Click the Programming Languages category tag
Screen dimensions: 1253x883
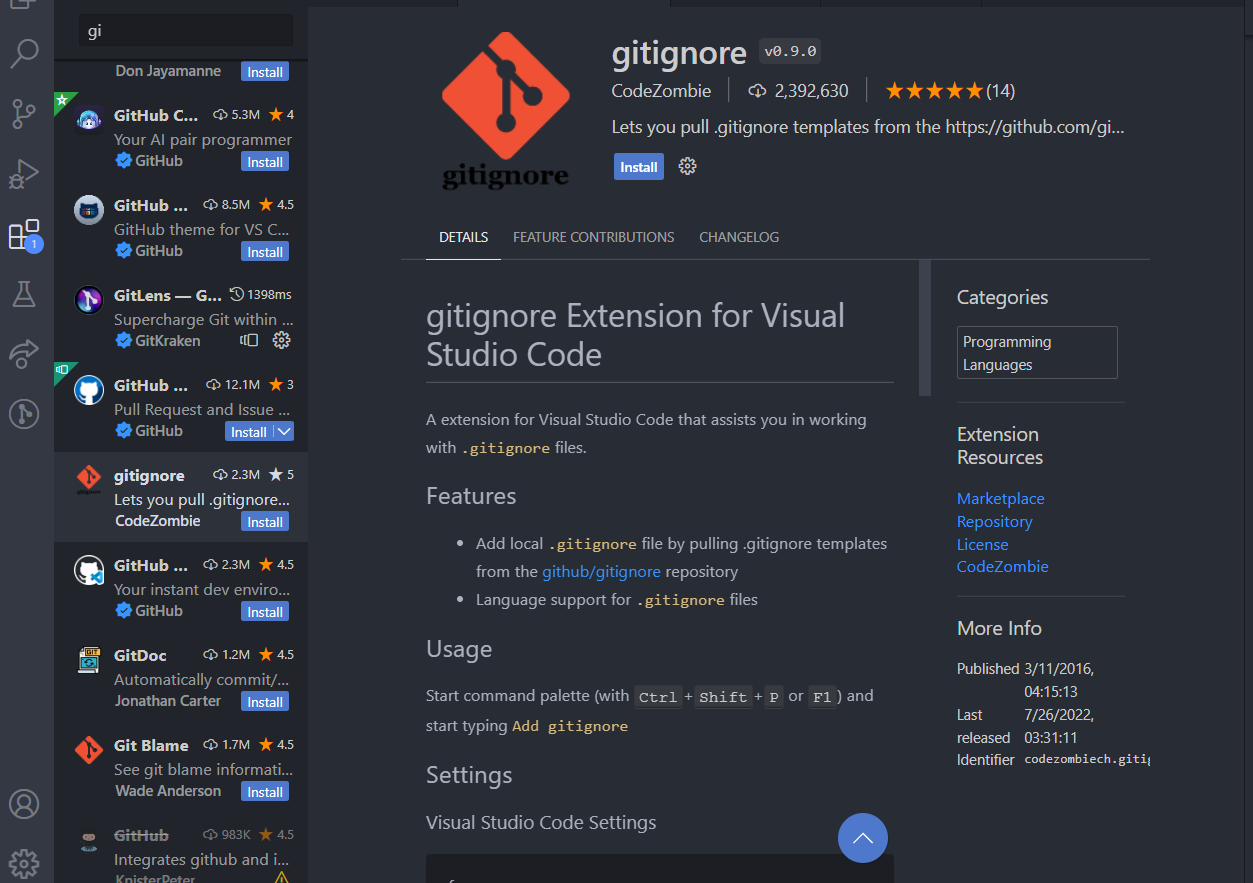pyautogui.click(x=1037, y=353)
